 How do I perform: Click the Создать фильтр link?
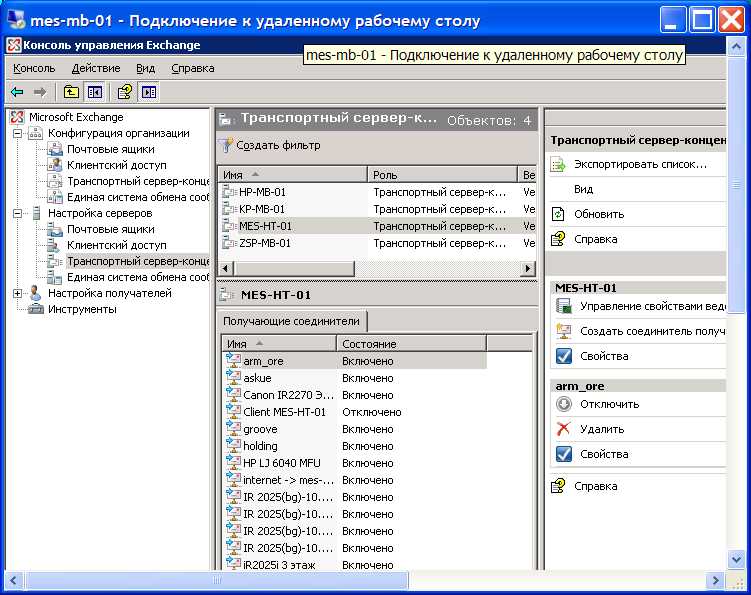278,145
